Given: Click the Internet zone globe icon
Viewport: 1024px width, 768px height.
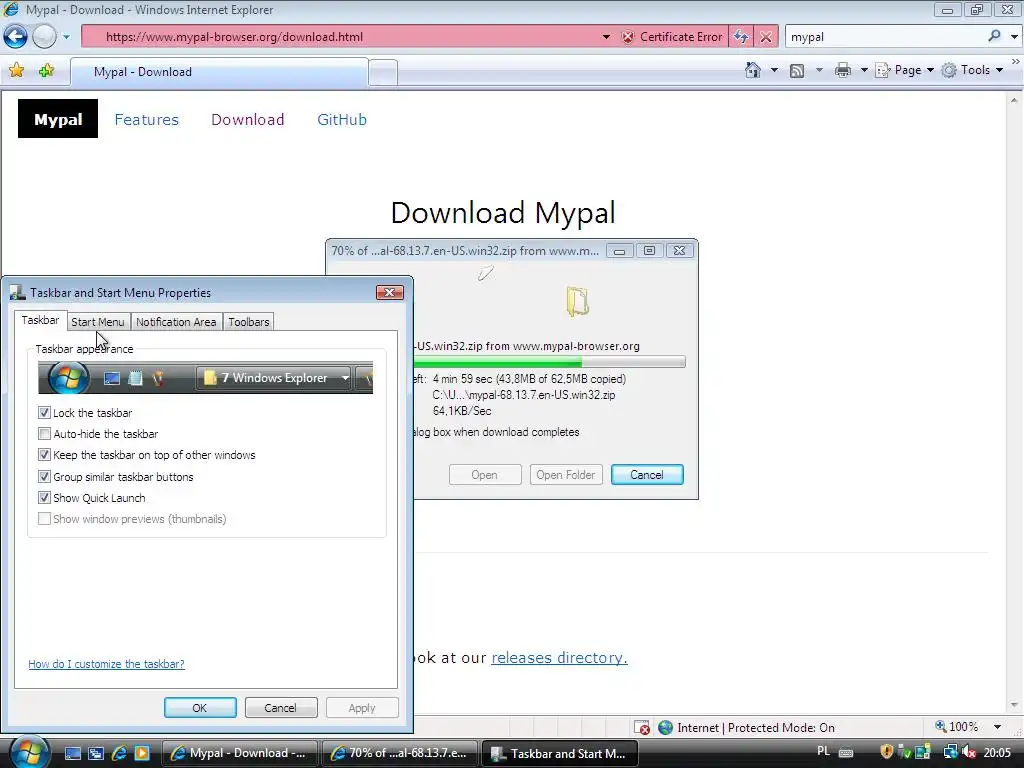Looking at the screenshot, I should point(665,728).
